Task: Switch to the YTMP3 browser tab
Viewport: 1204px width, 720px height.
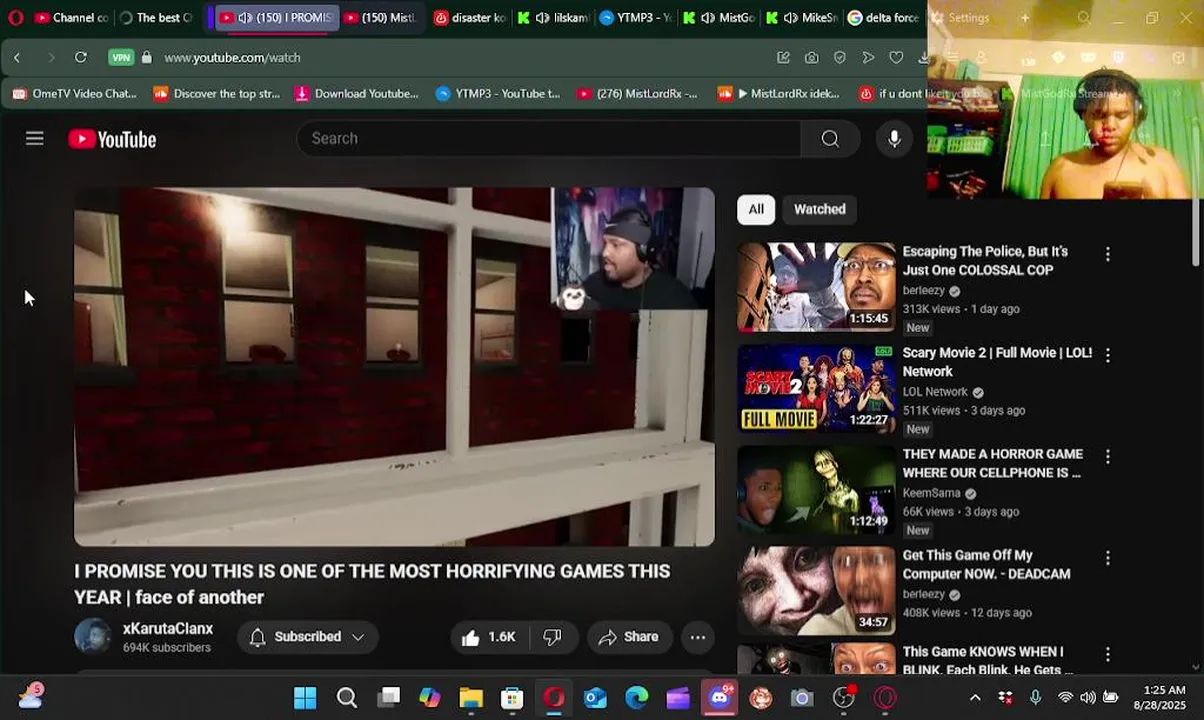Action: (636, 18)
